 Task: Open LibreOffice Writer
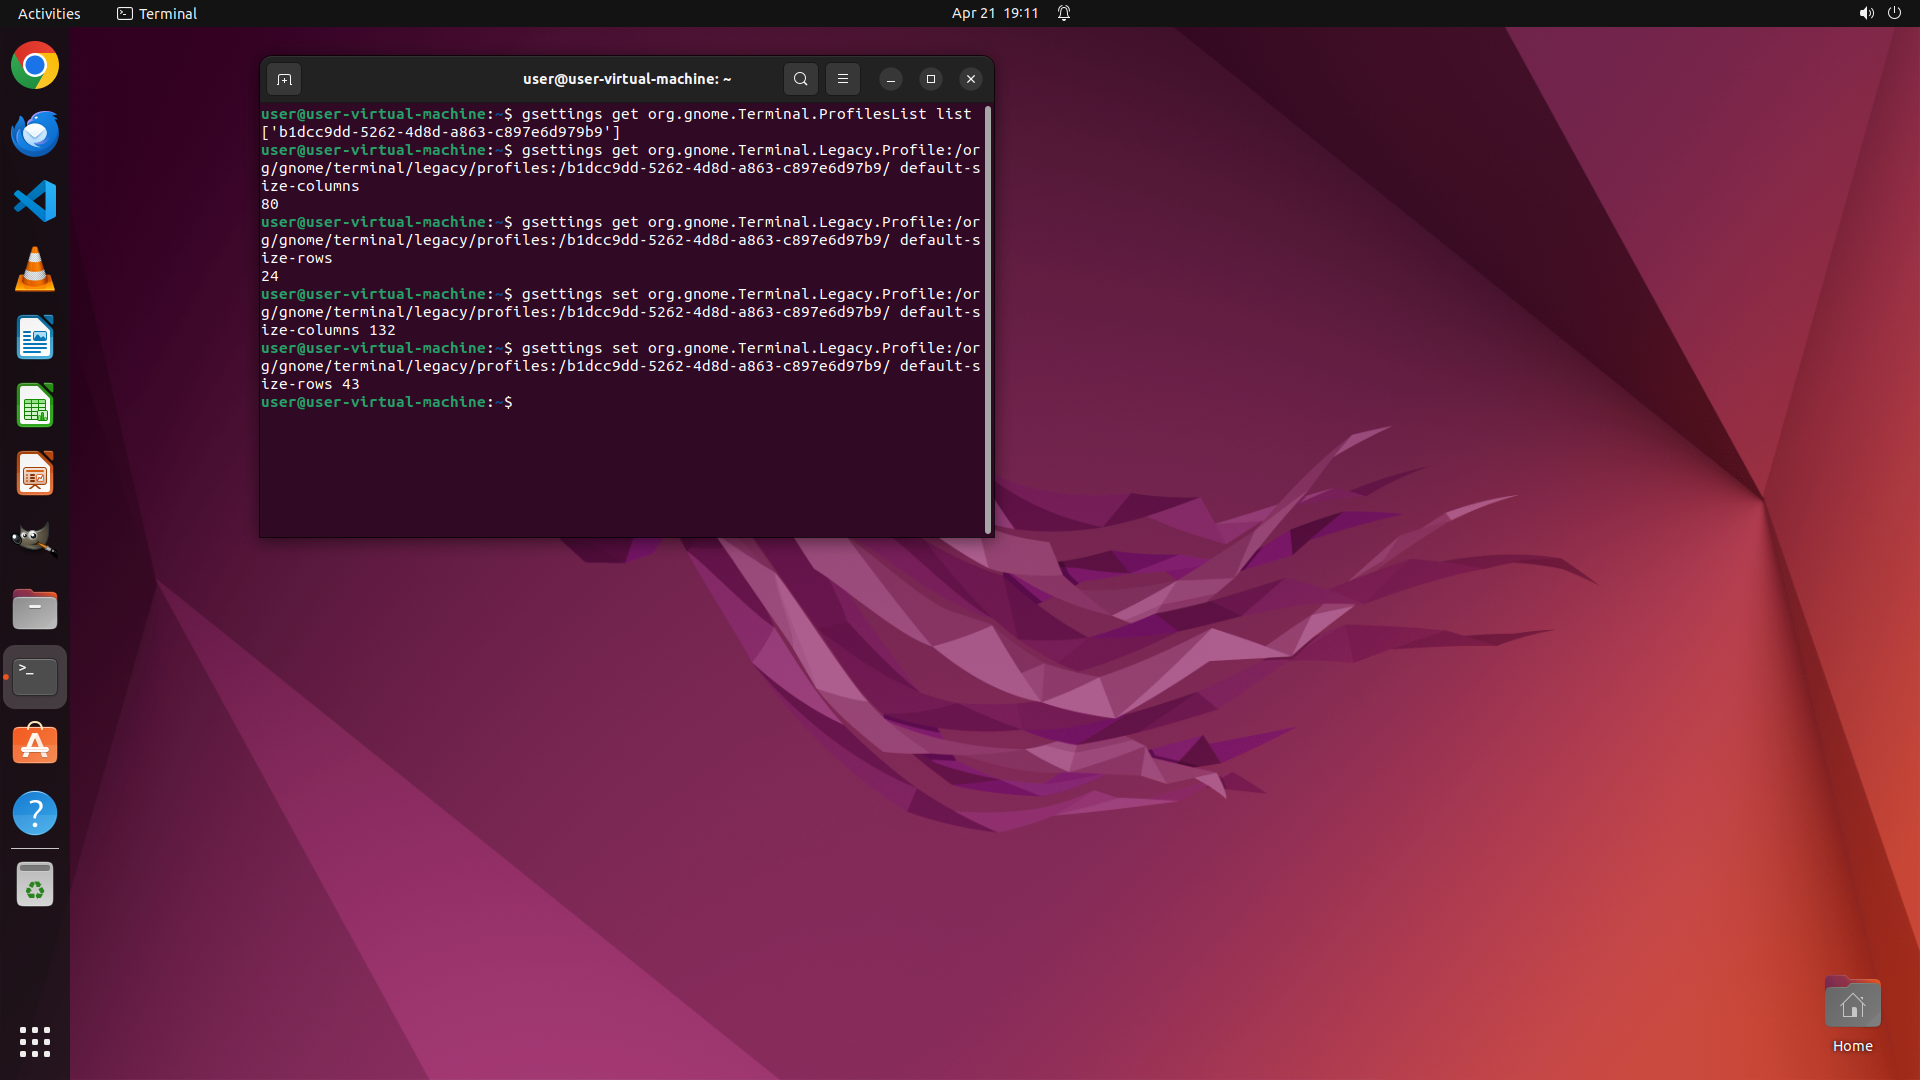point(35,338)
